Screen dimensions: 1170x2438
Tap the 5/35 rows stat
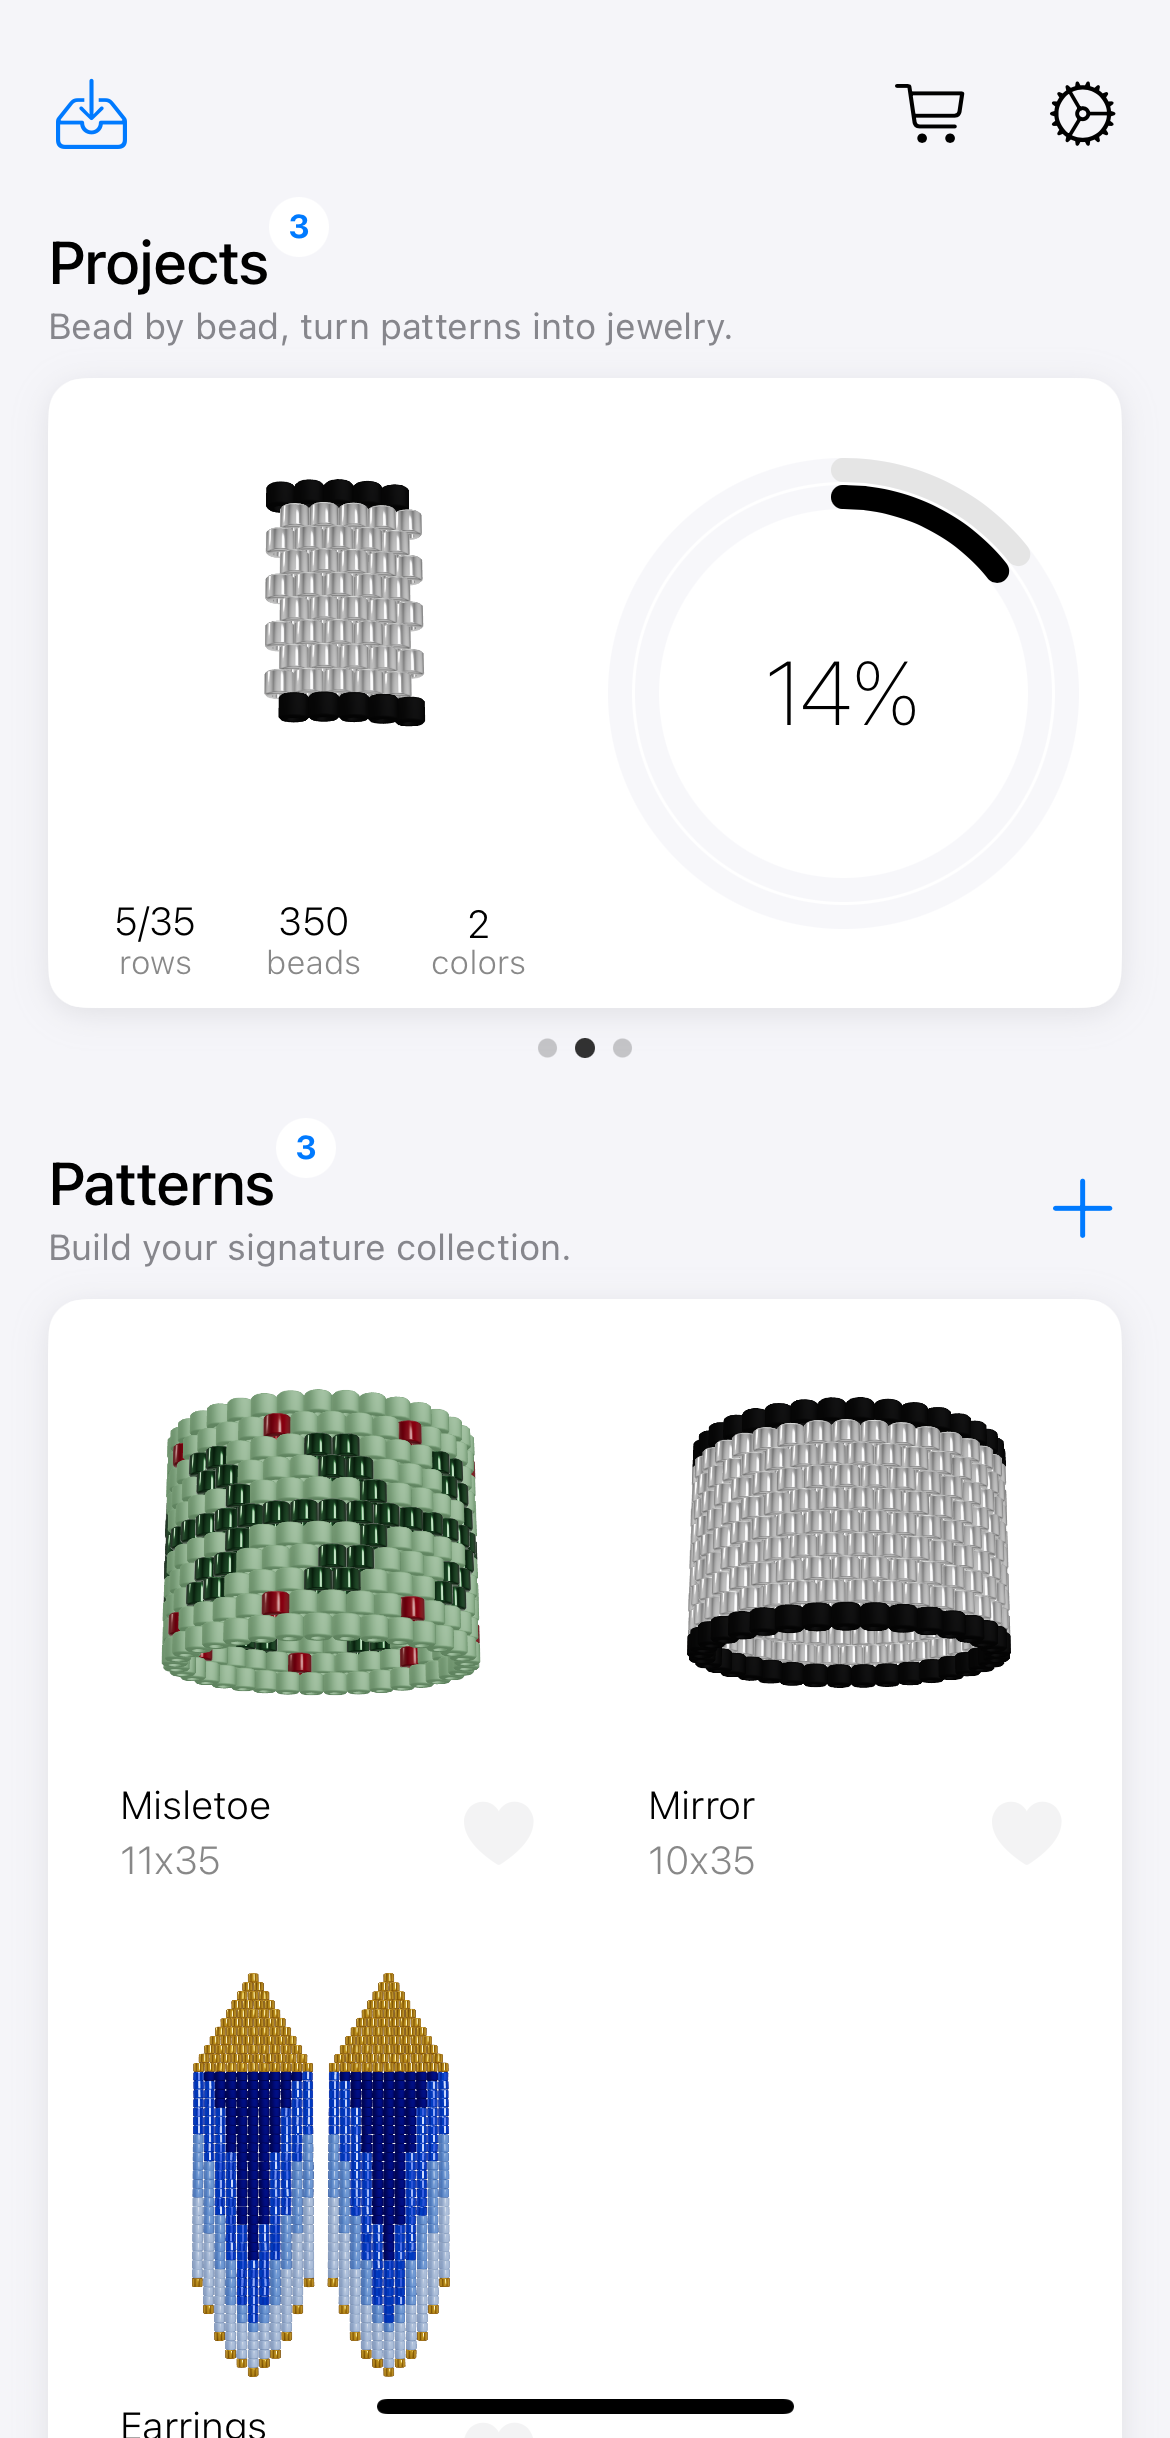pos(155,940)
